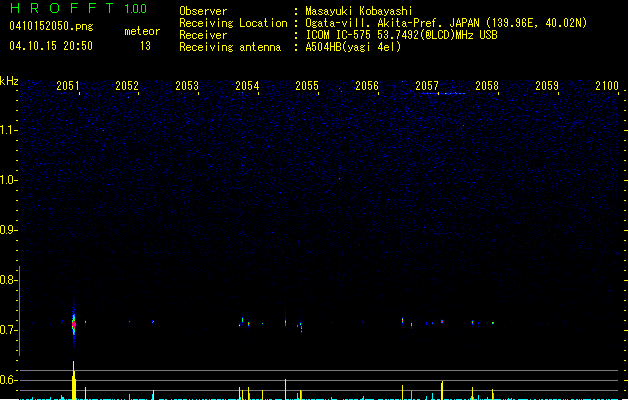Image resolution: width=629 pixels, height=400 pixels.
Task: Click the tallest yellow intensity bar near 2051
Action: 74,380
